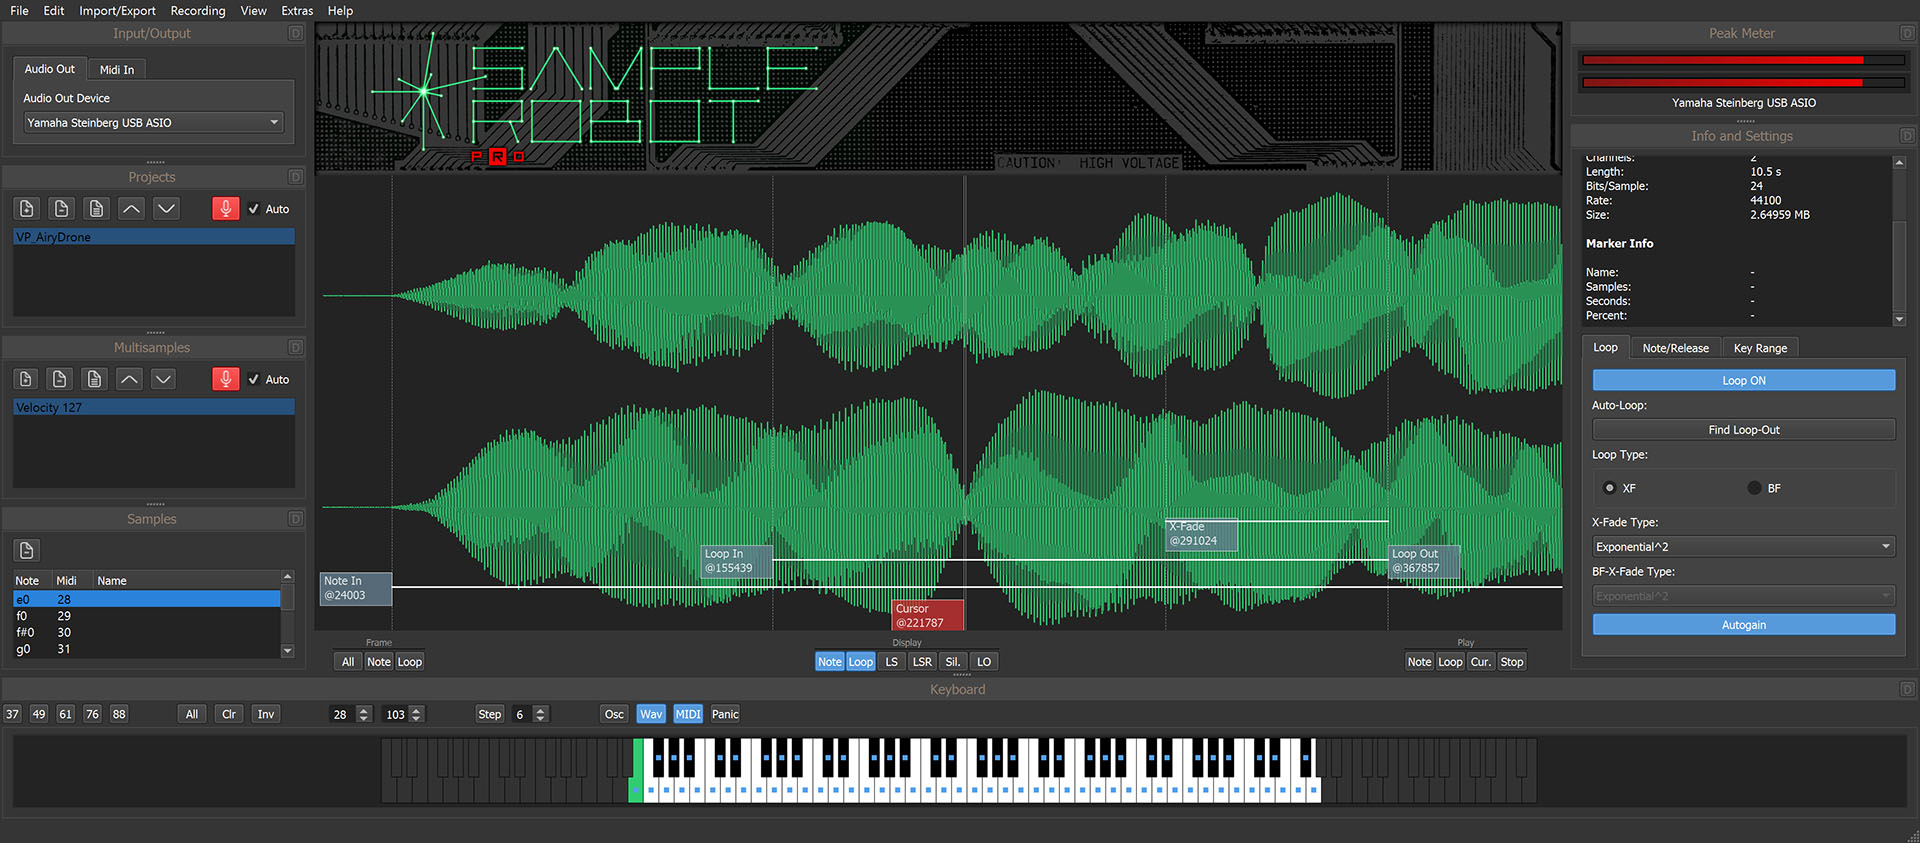Switch to the Note/Release tab
The height and width of the screenshot is (843, 1920).
point(1675,348)
